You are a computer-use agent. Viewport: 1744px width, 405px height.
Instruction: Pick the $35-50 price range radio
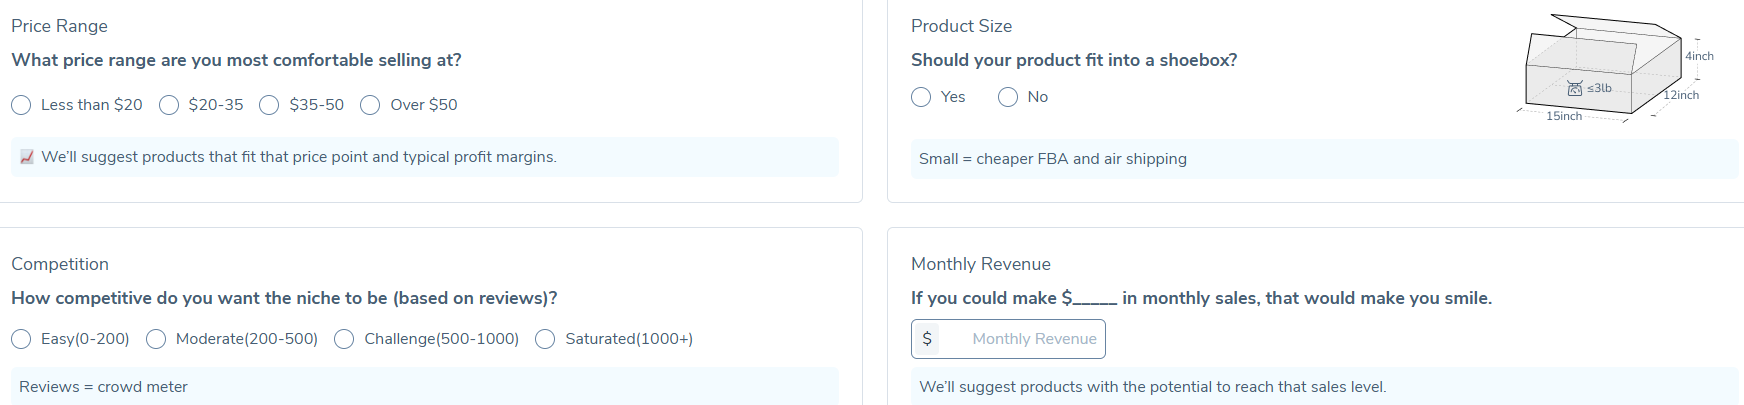point(269,105)
